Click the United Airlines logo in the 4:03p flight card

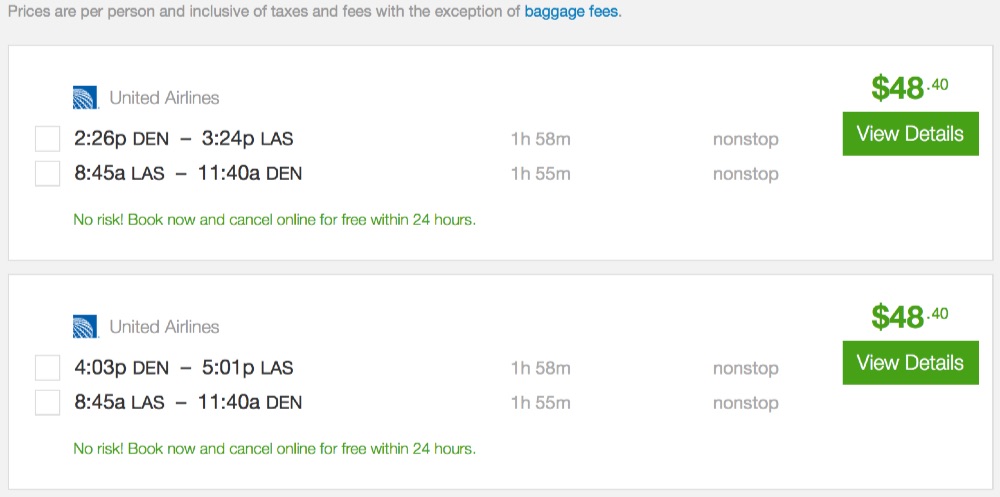pos(85,327)
